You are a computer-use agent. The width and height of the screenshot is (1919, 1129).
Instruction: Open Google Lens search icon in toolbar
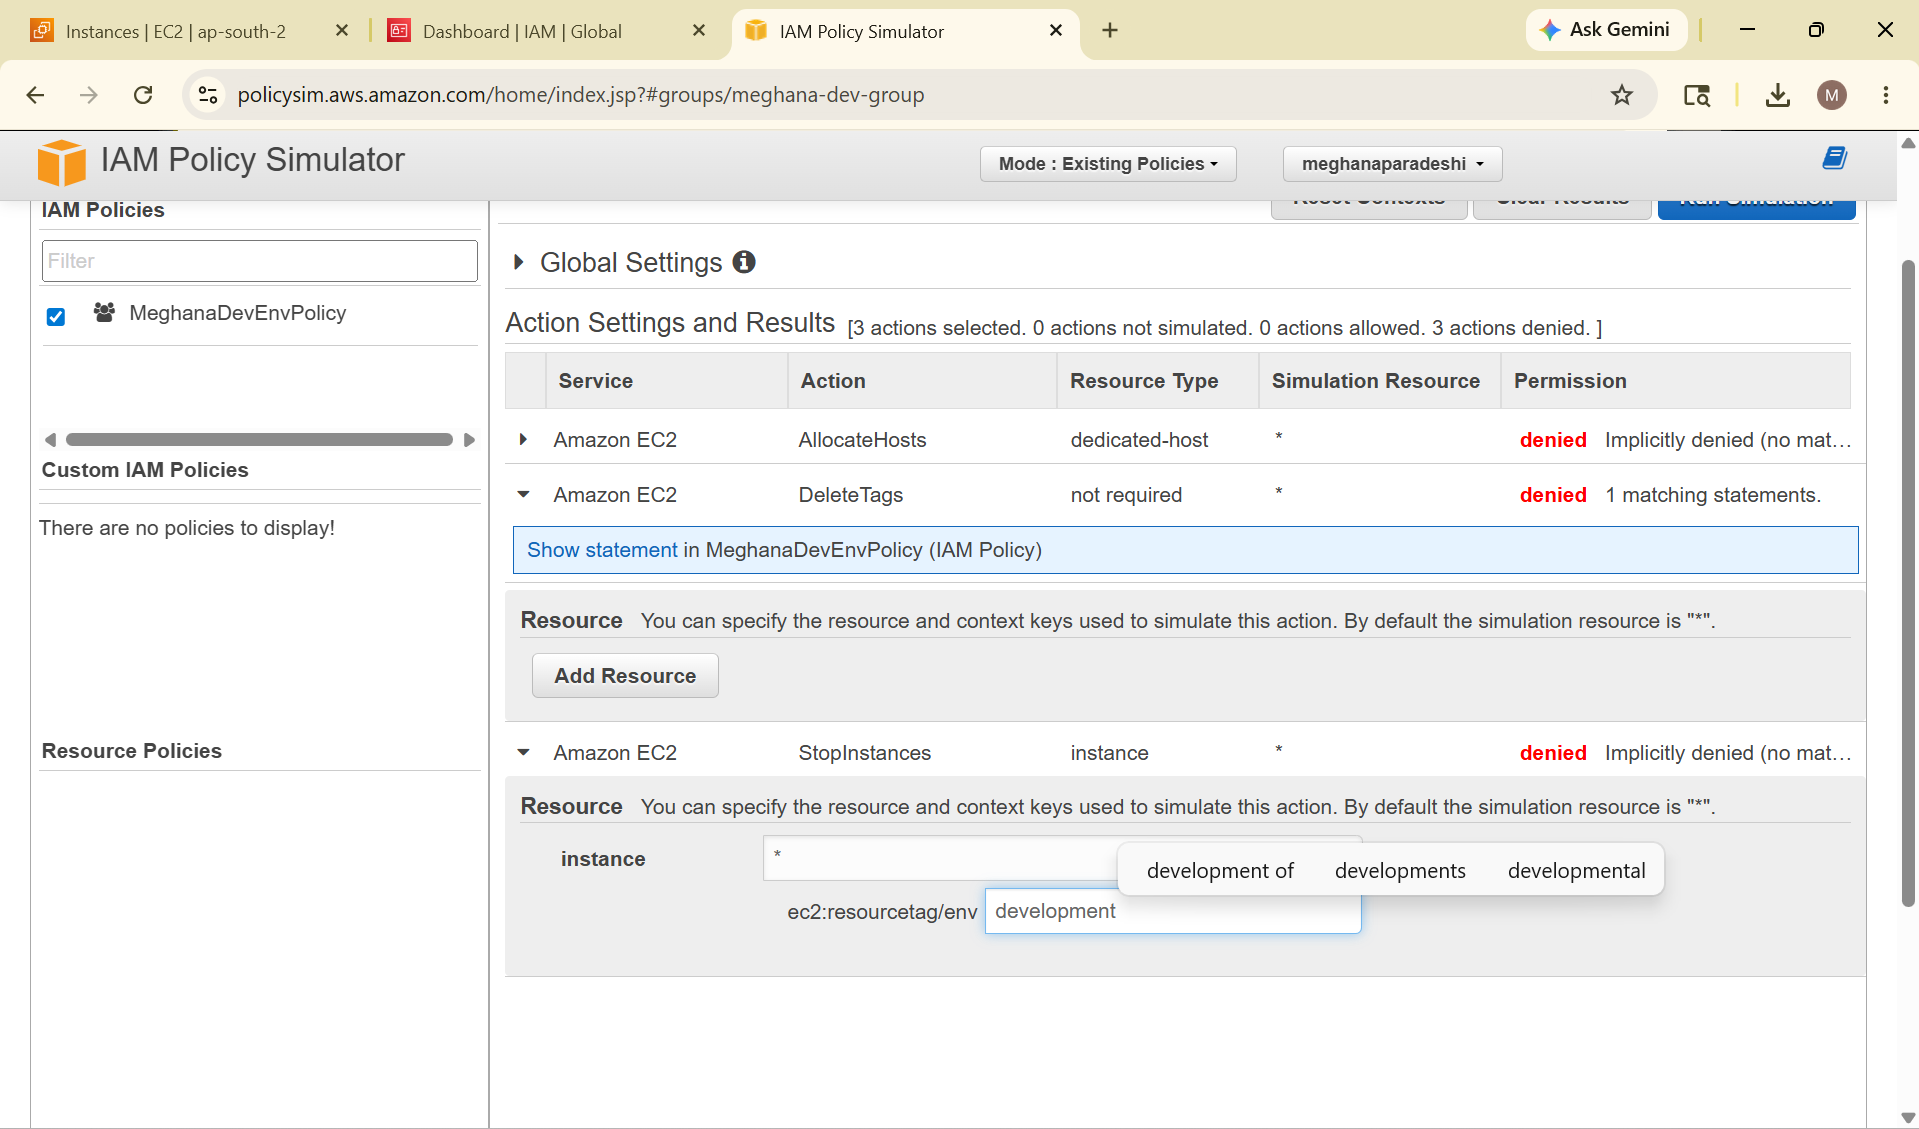[x=1697, y=95]
